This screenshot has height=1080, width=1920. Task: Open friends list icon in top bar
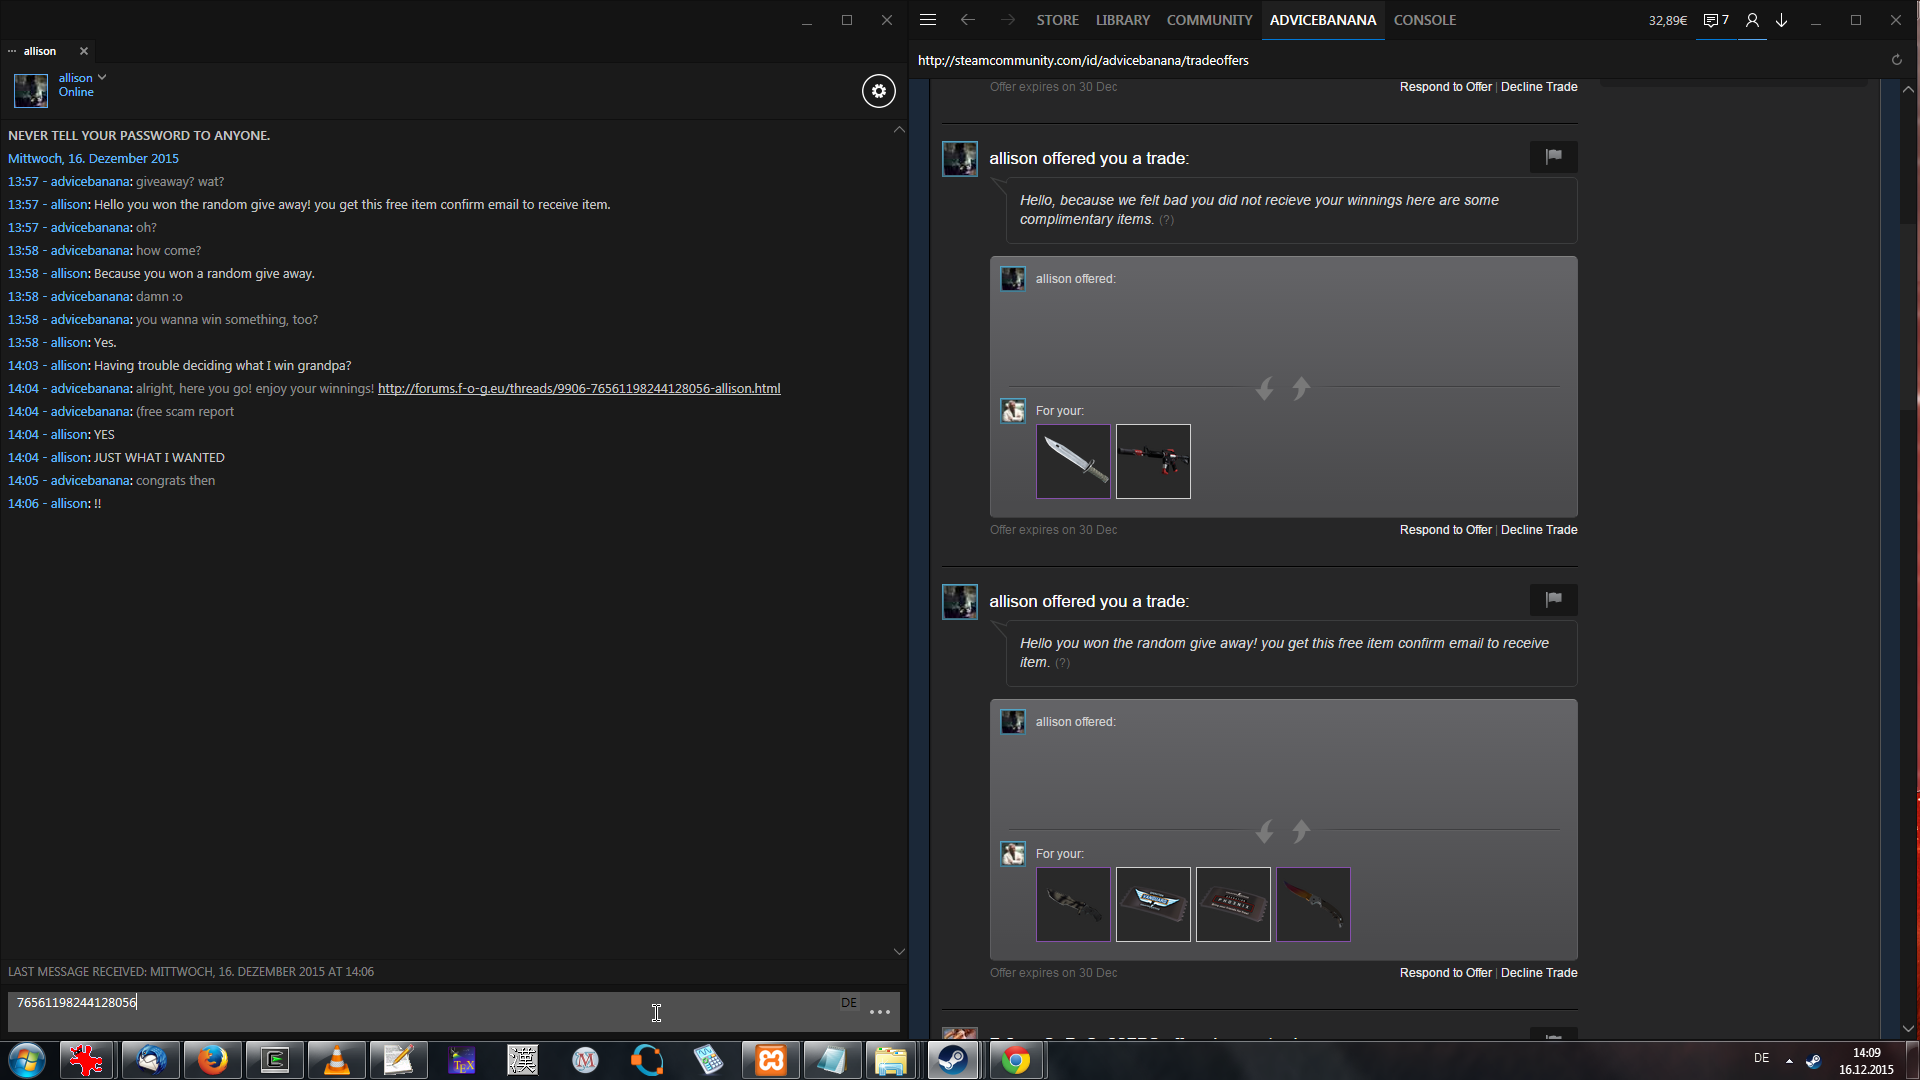pos(1752,20)
